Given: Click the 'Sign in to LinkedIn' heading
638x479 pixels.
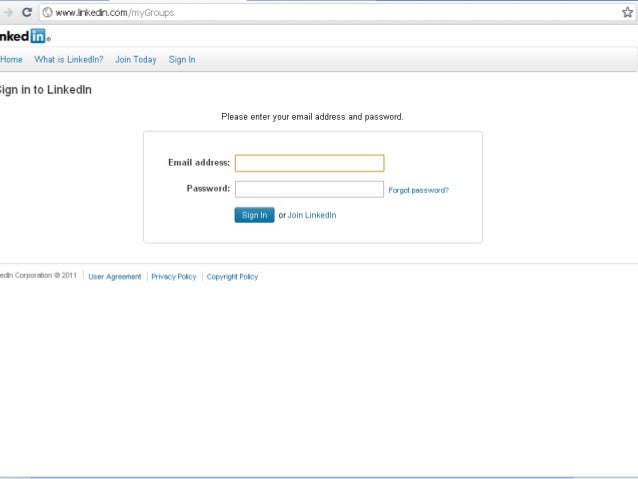Looking at the screenshot, I should [46, 90].
